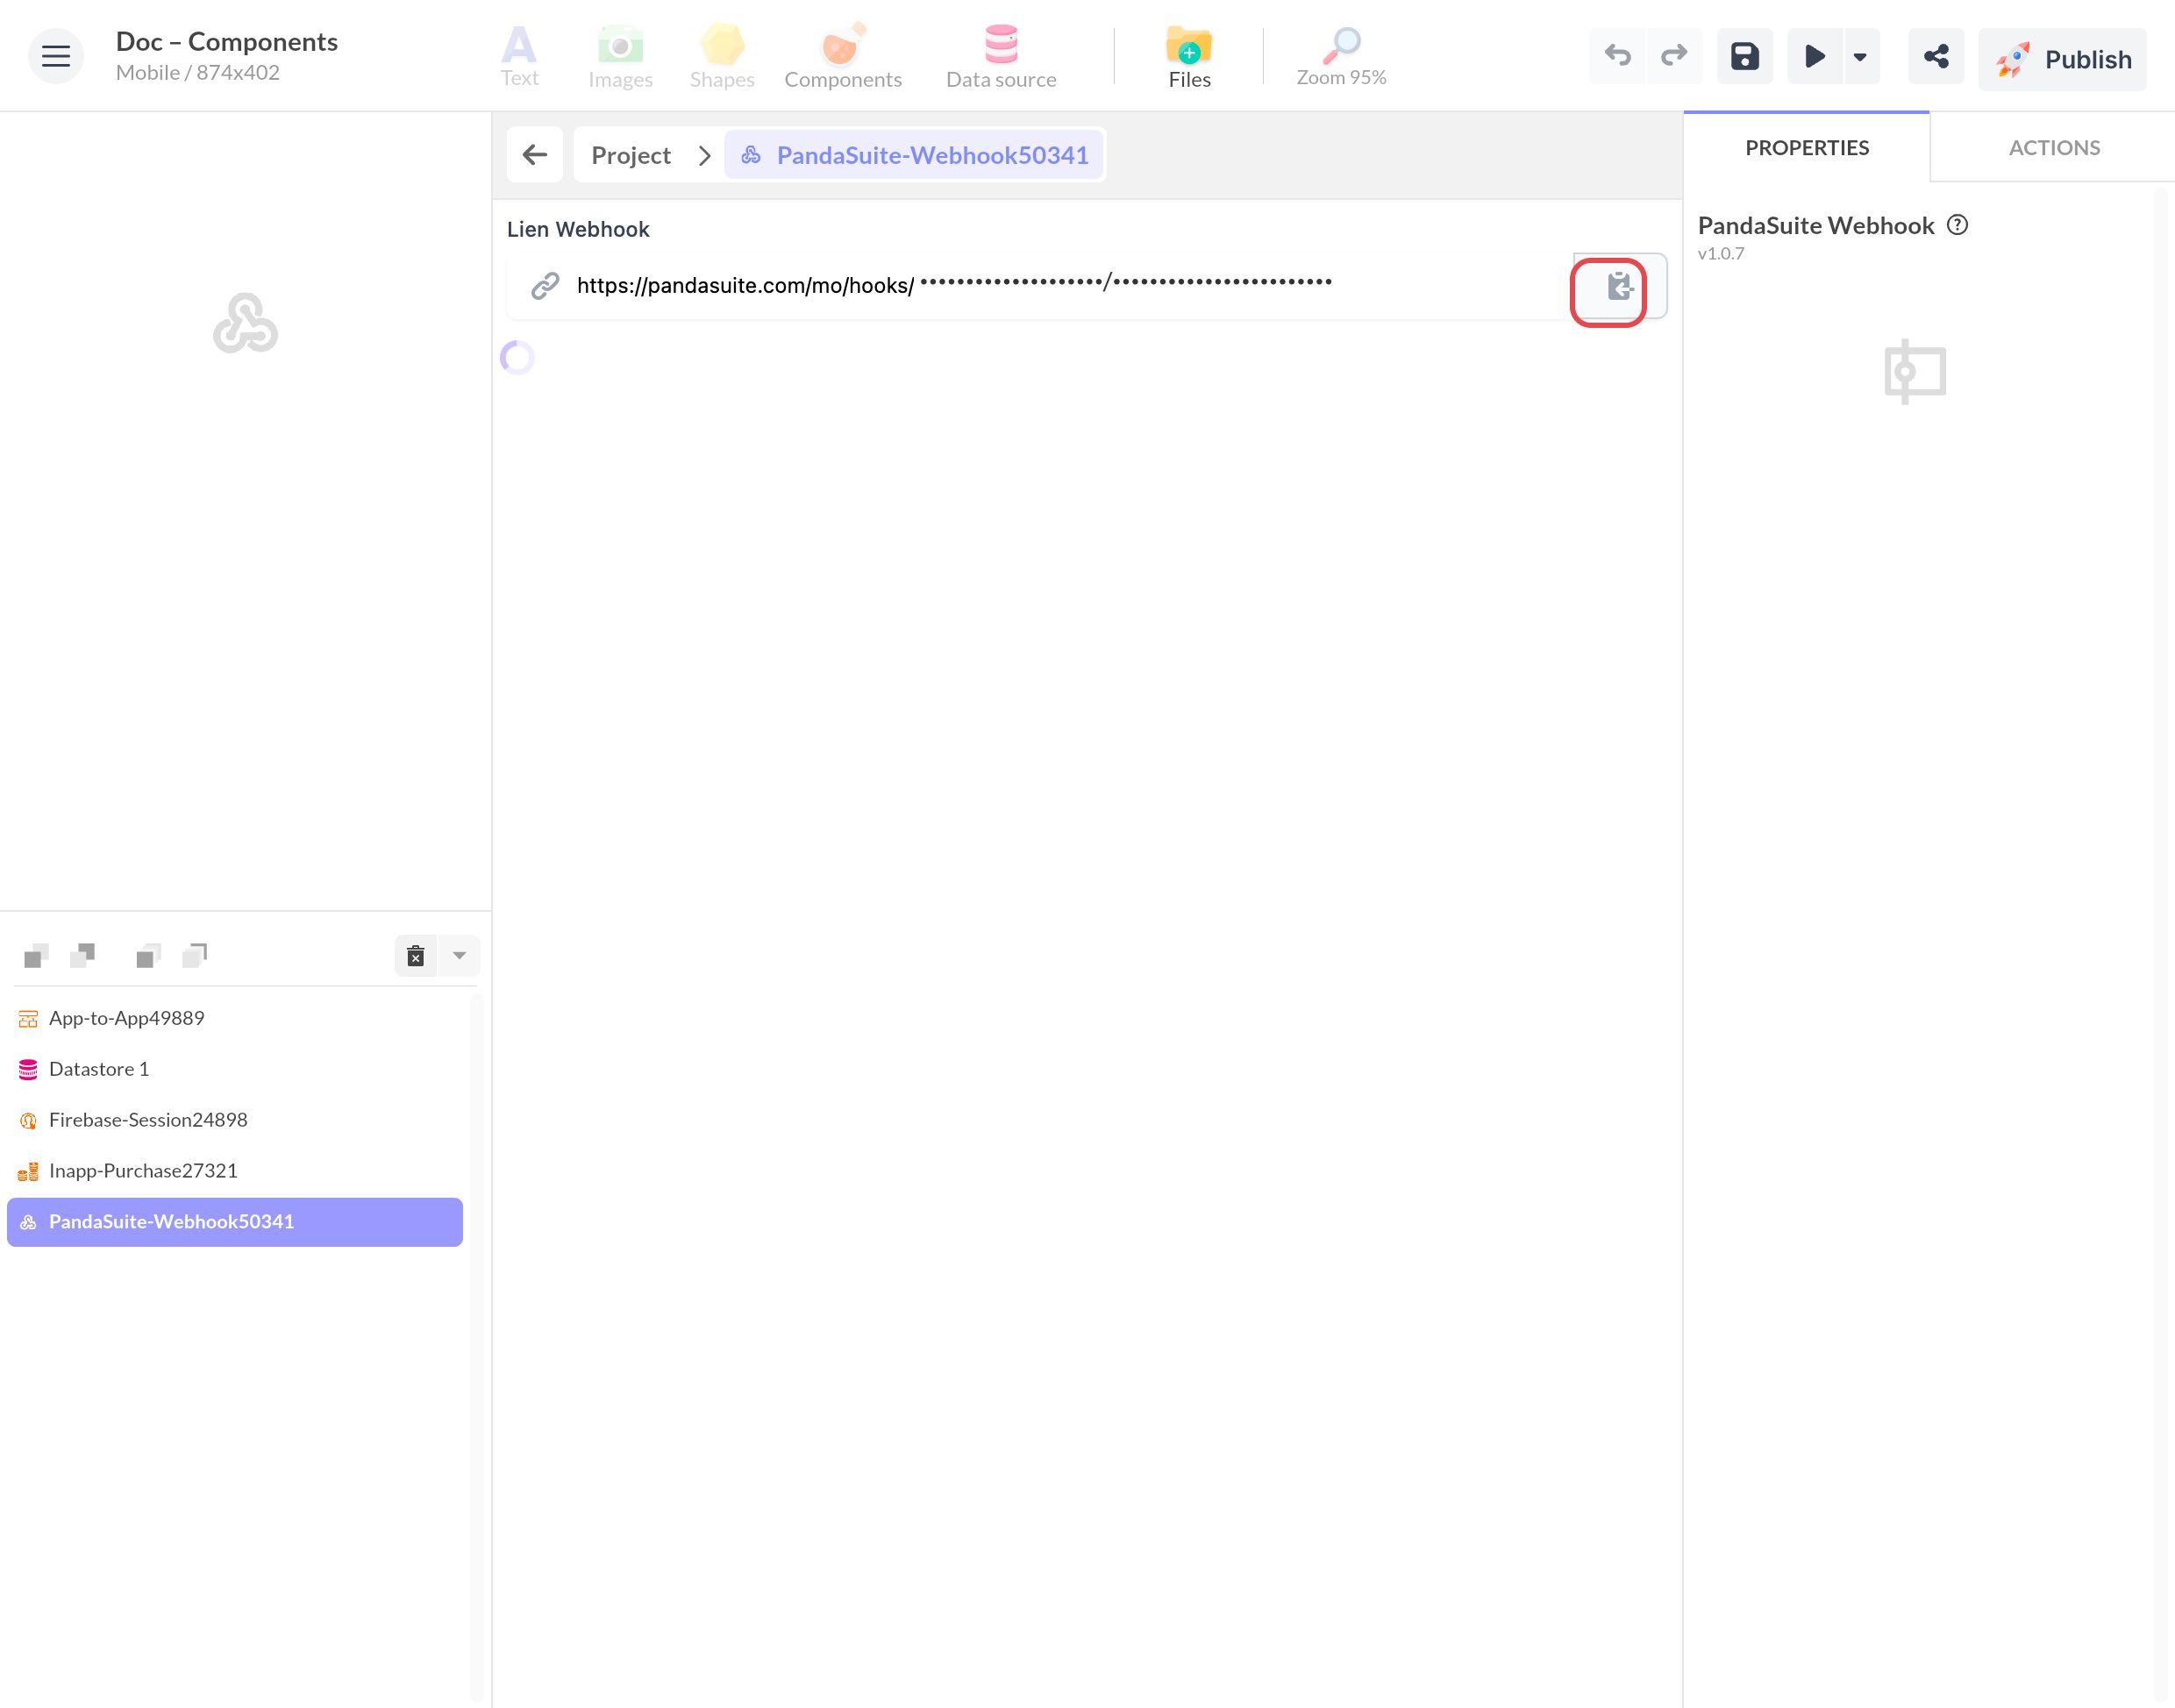Open the Shapes tool
Image resolution: width=2175 pixels, height=1708 pixels.
tap(722, 57)
